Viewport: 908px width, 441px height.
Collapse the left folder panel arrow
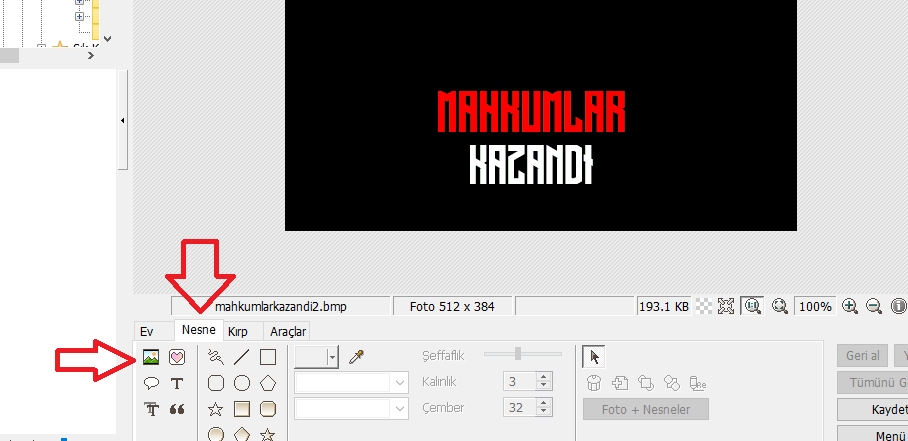pyautogui.click(x=122, y=120)
